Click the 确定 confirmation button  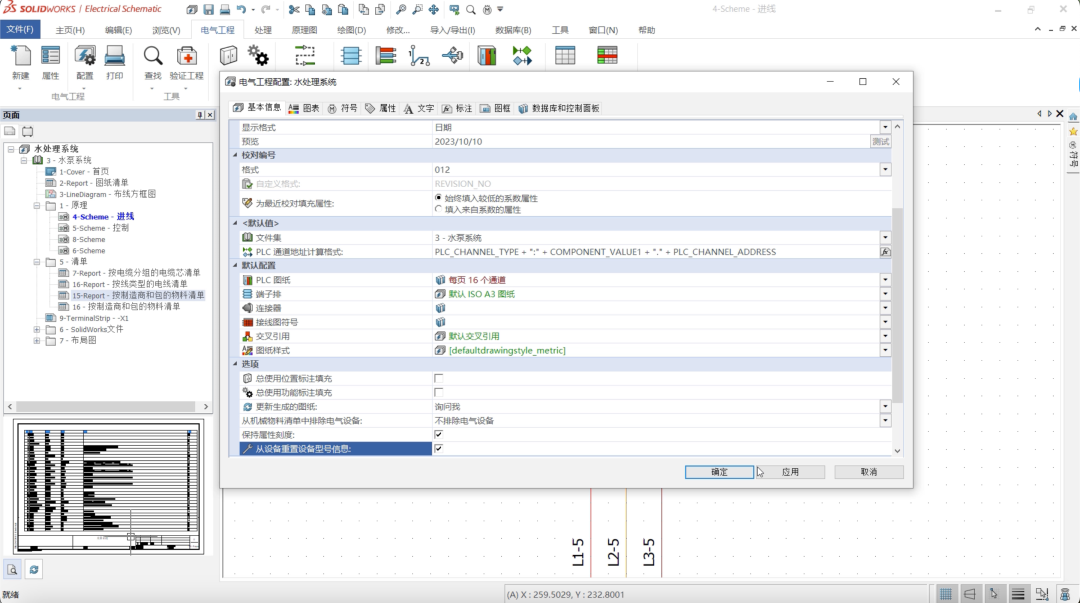[x=718, y=471]
